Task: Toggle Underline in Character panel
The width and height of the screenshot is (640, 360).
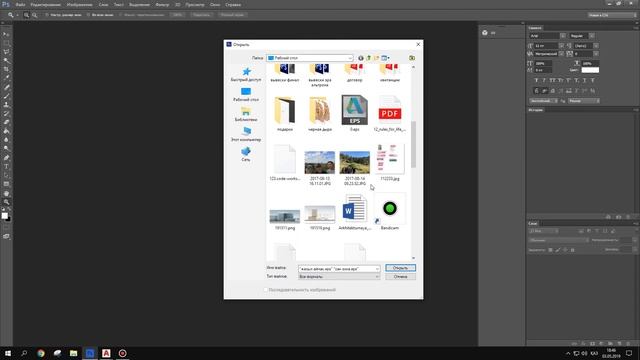Action: coord(584,81)
